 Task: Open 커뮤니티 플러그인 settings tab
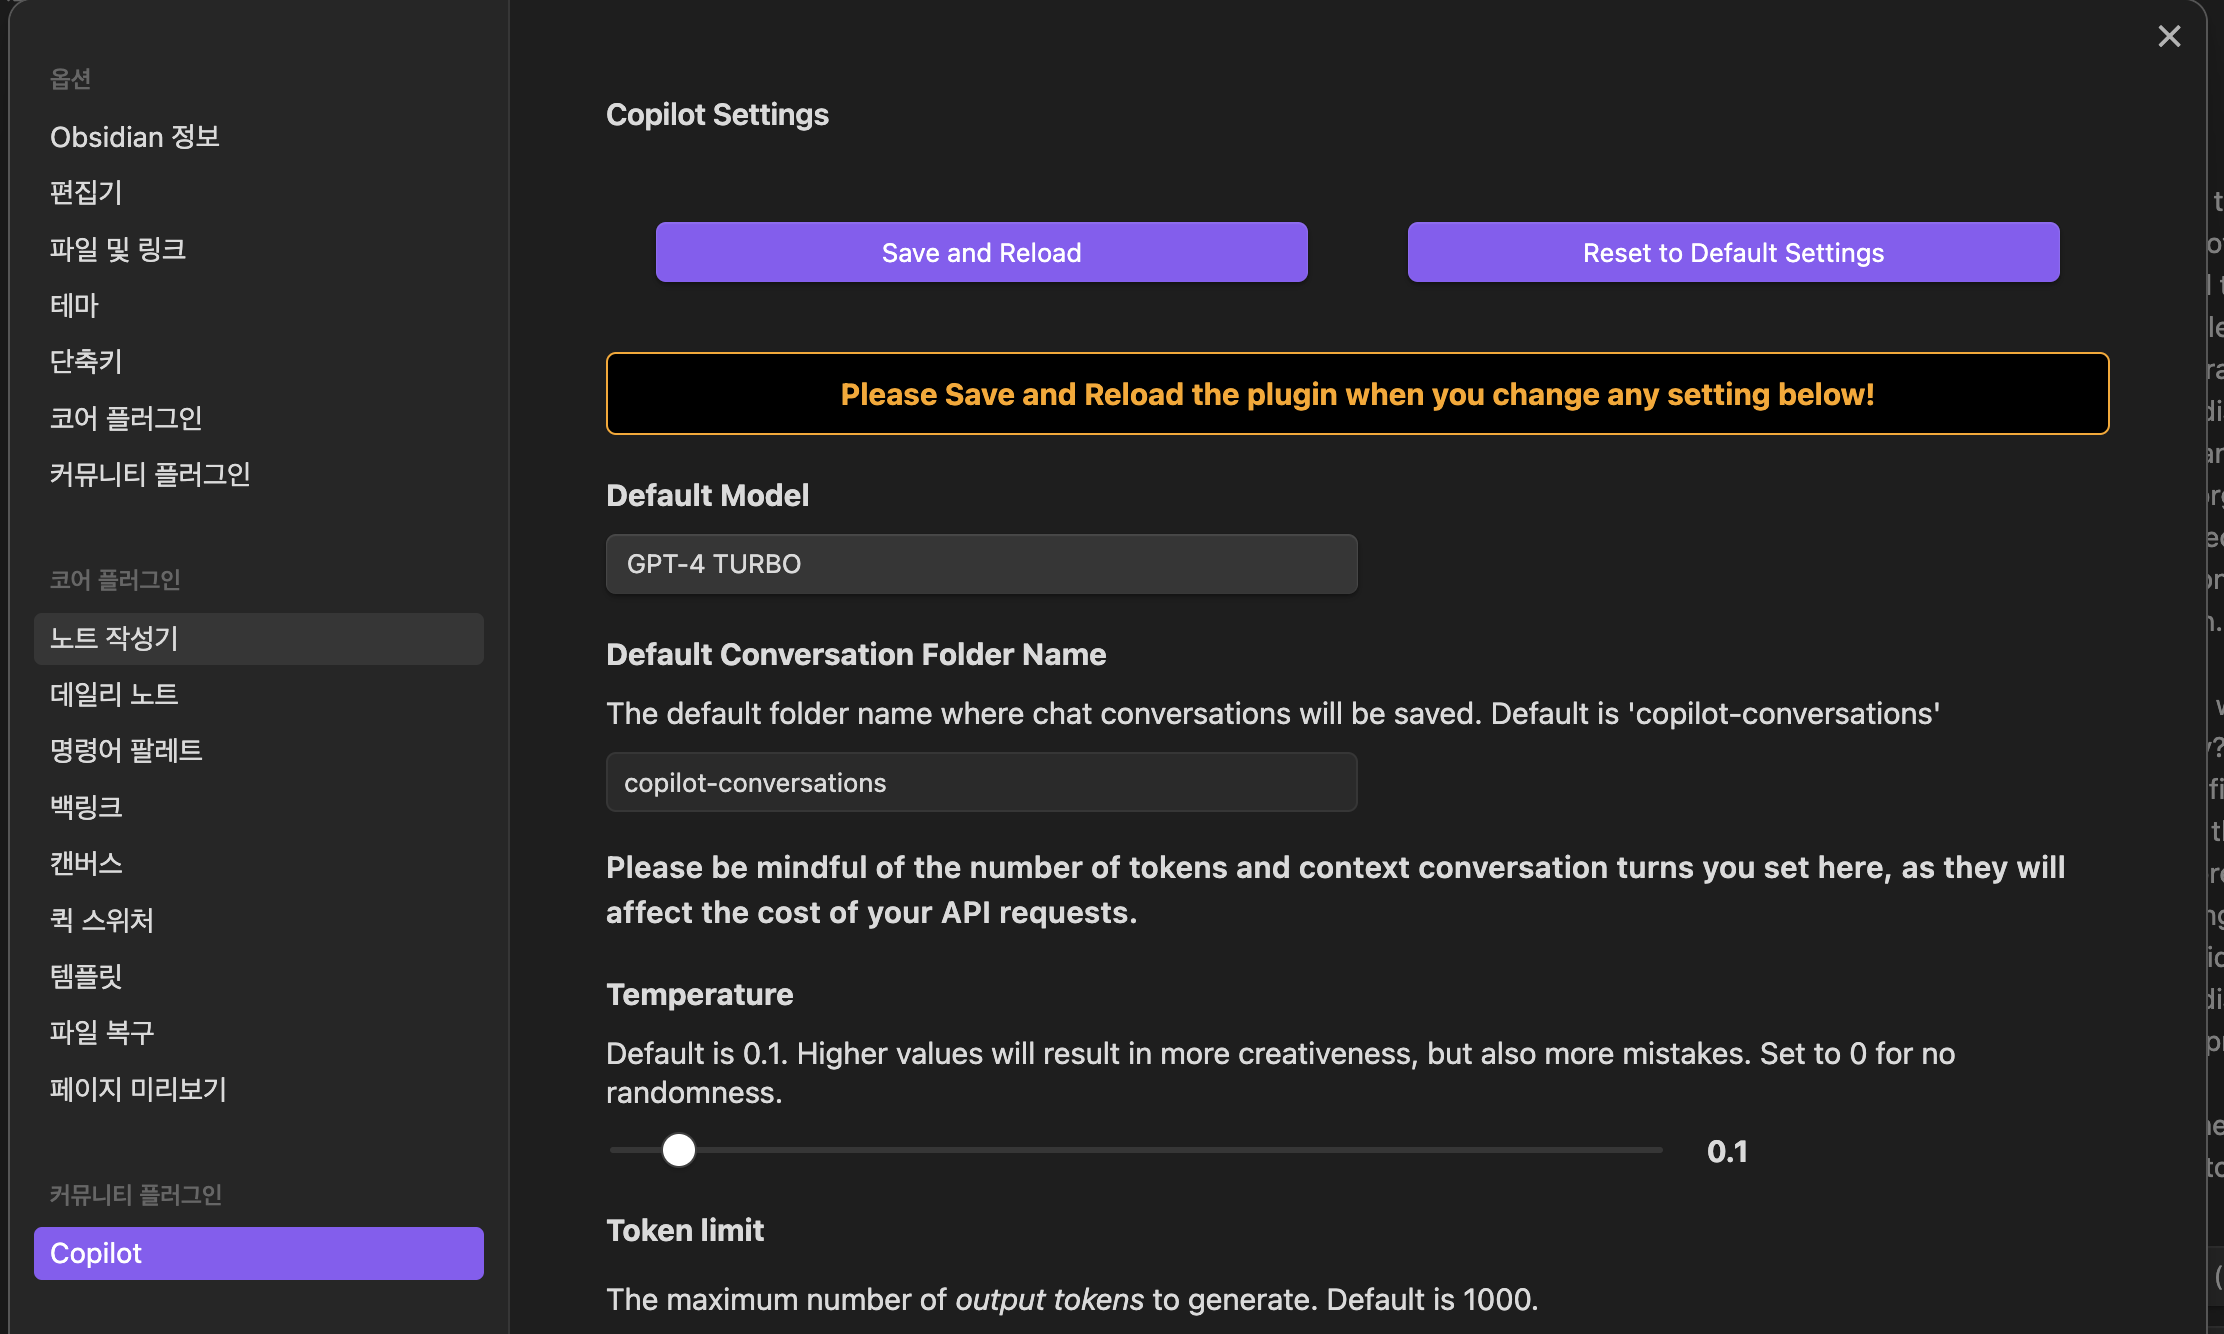click(x=150, y=474)
